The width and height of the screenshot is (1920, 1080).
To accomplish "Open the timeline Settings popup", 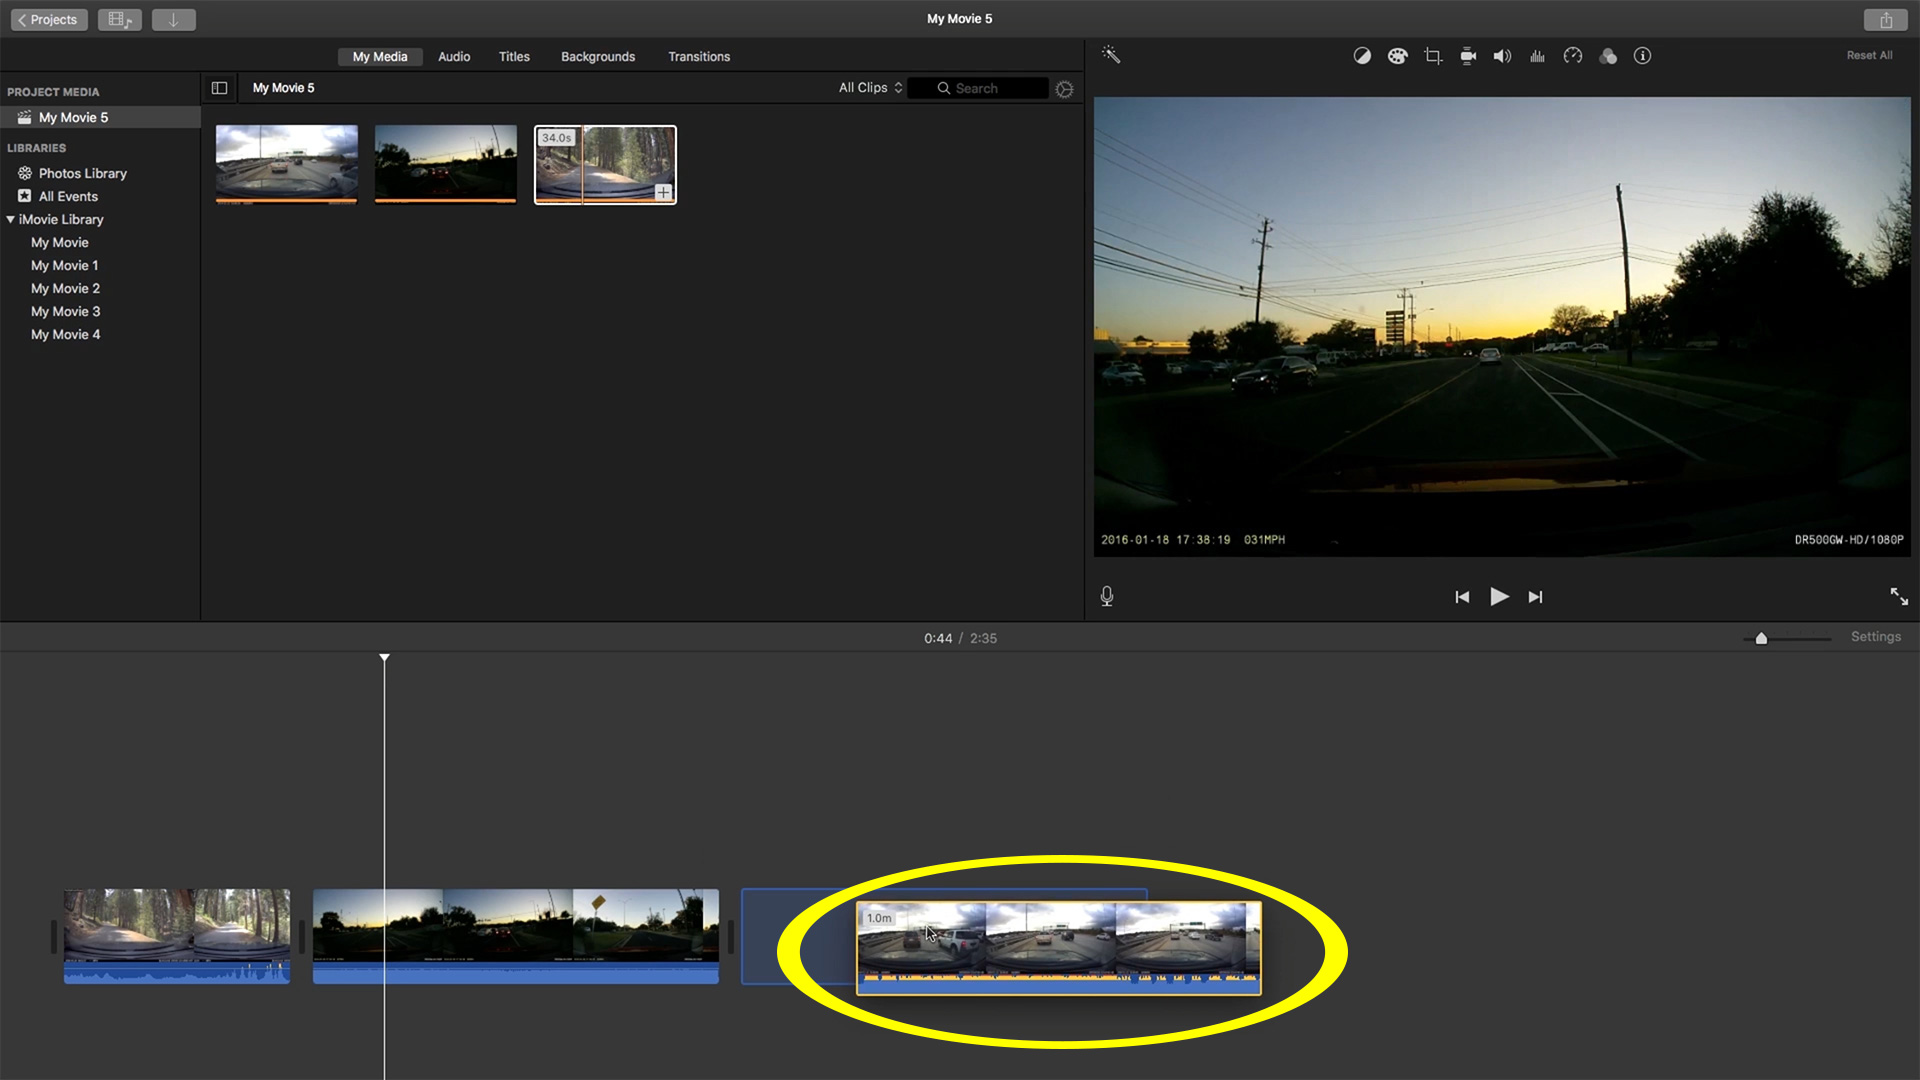I will 1875,637.
